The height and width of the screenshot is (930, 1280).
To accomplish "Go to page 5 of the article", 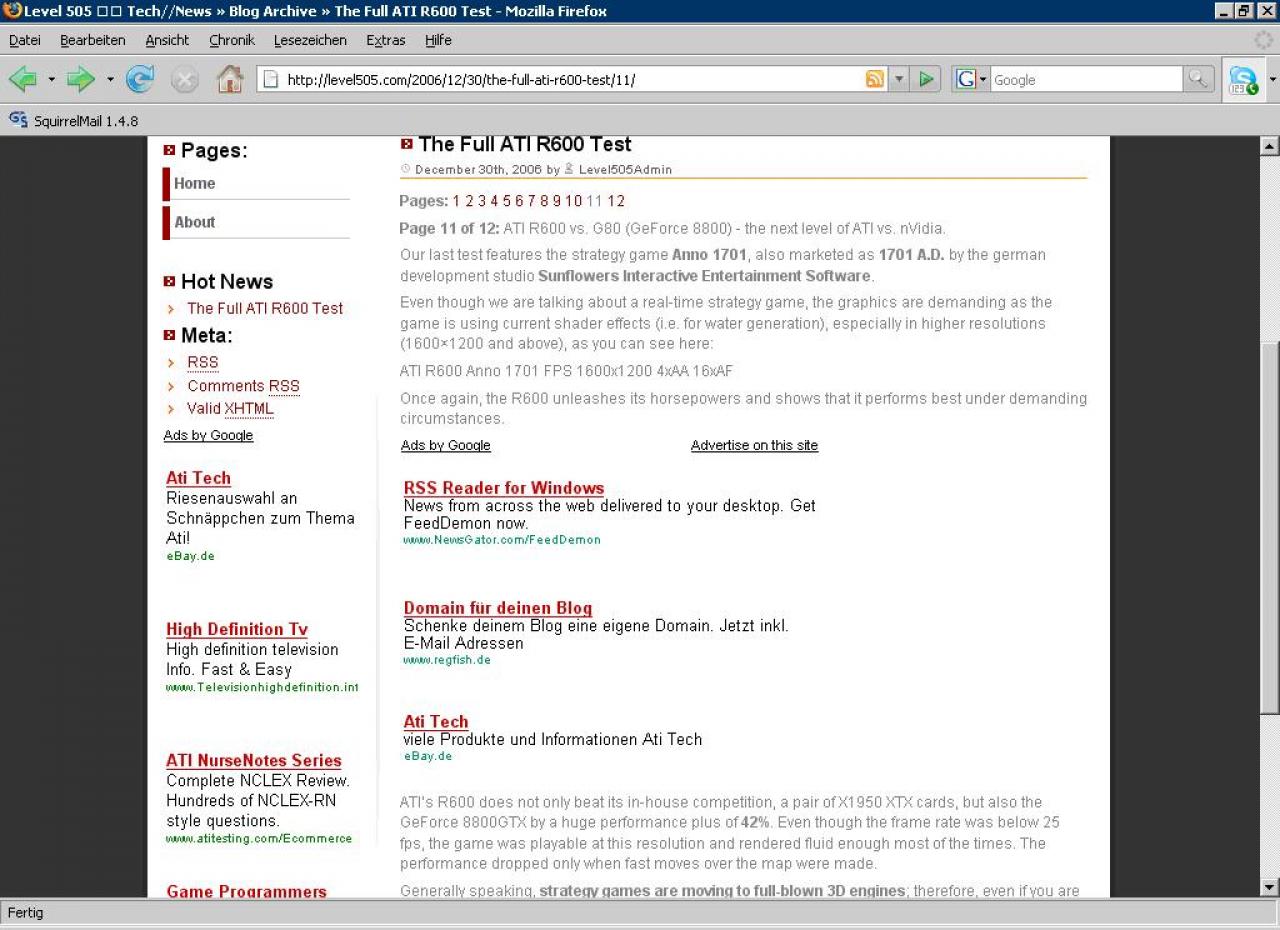I will (507, 201).
